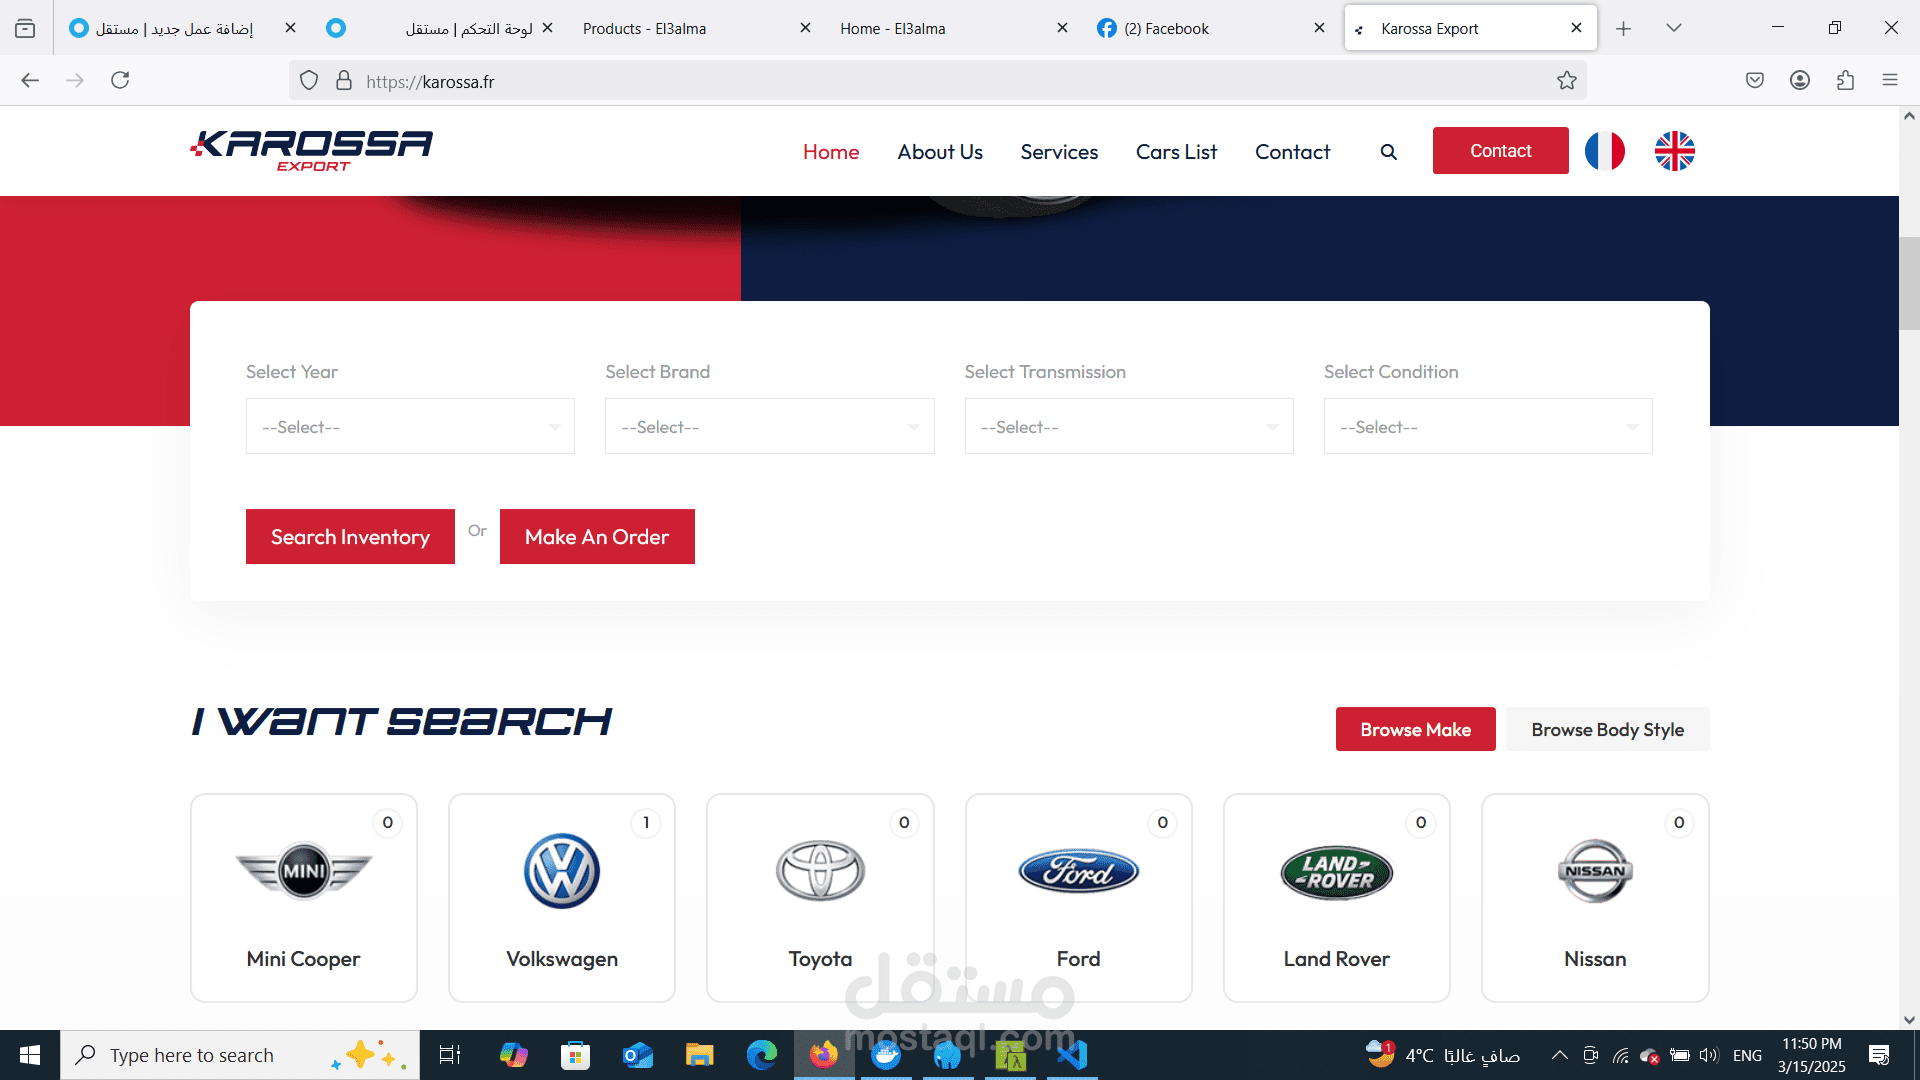Click the Make An Order button
Image resolution: width=1920 pixels, height=1080 pixels.
pos(597,537)
